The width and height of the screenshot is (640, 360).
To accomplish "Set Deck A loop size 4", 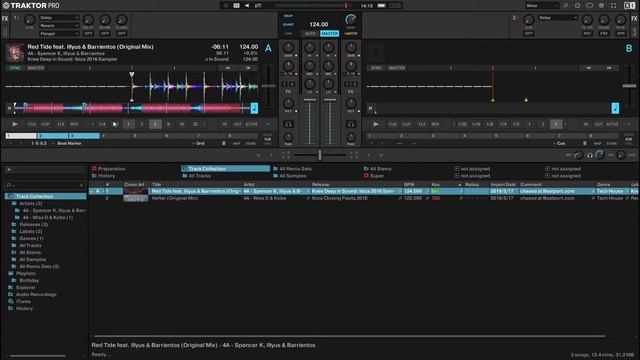I will [x=155, y=124].
